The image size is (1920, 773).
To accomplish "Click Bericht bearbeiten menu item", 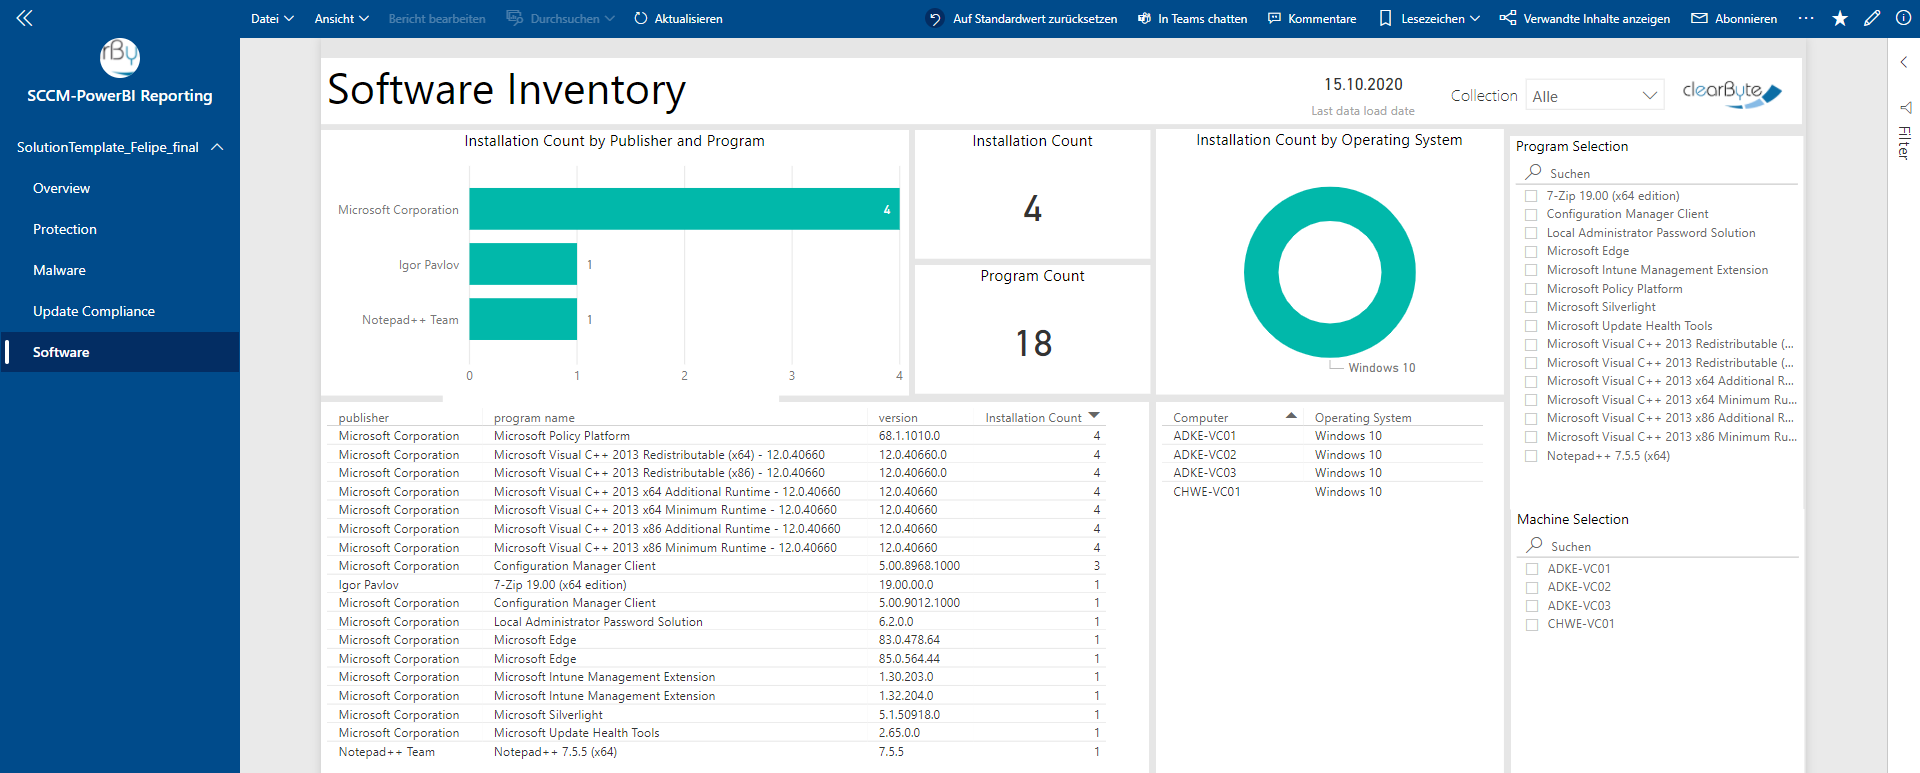I will coord(437,18).
